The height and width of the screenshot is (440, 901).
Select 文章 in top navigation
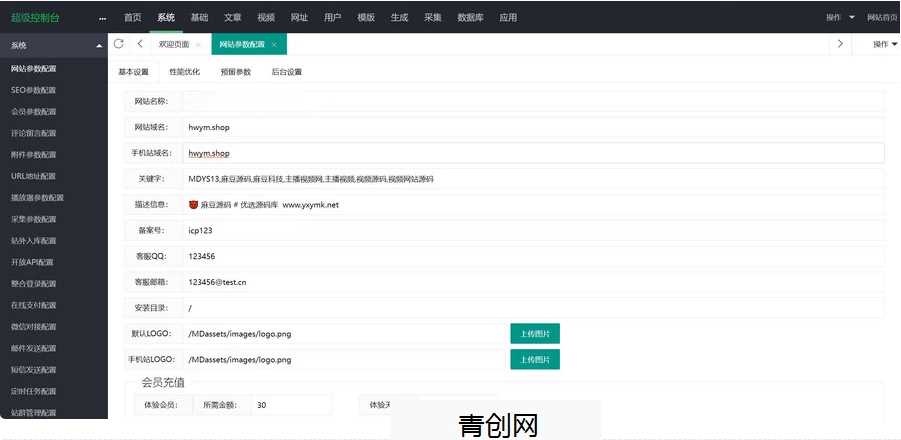[x=233, y=17]
